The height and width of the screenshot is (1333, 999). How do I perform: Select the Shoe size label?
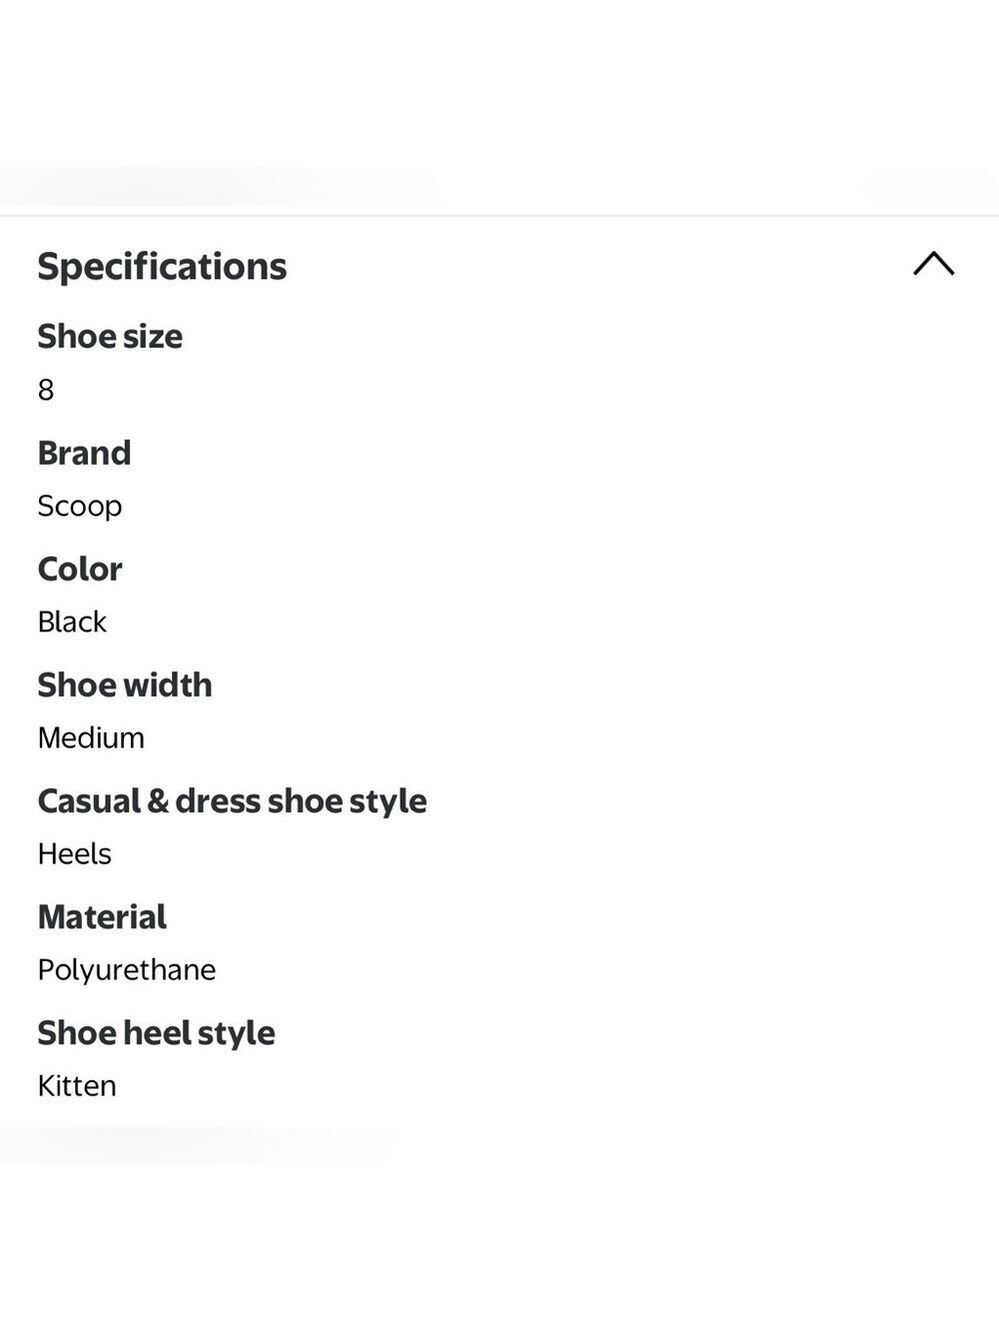110,336
